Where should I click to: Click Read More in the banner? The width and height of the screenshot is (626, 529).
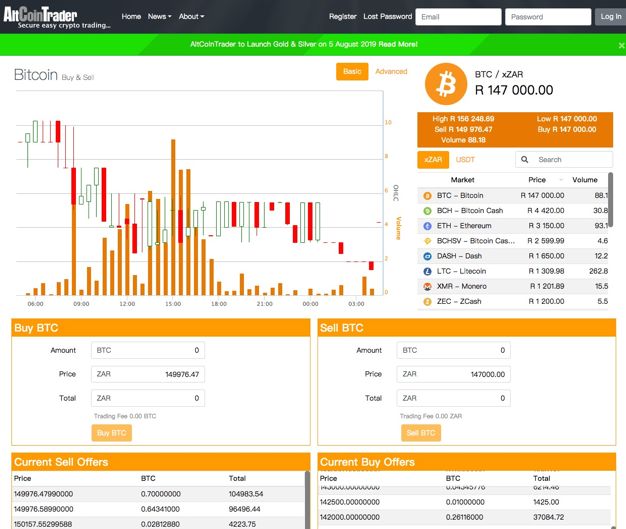click(398, 44)
